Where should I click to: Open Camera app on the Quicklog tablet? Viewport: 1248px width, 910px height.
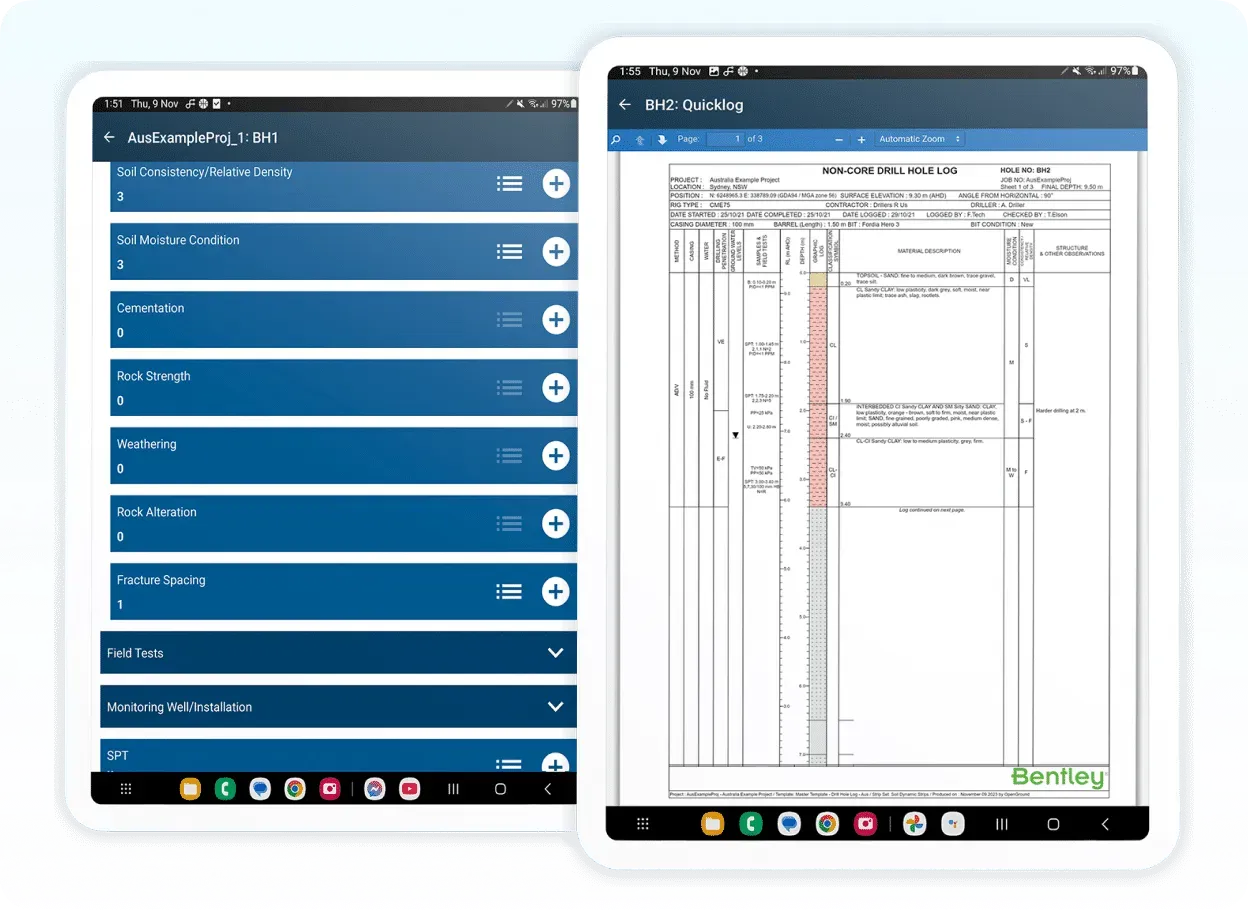[x=866, y=824]
